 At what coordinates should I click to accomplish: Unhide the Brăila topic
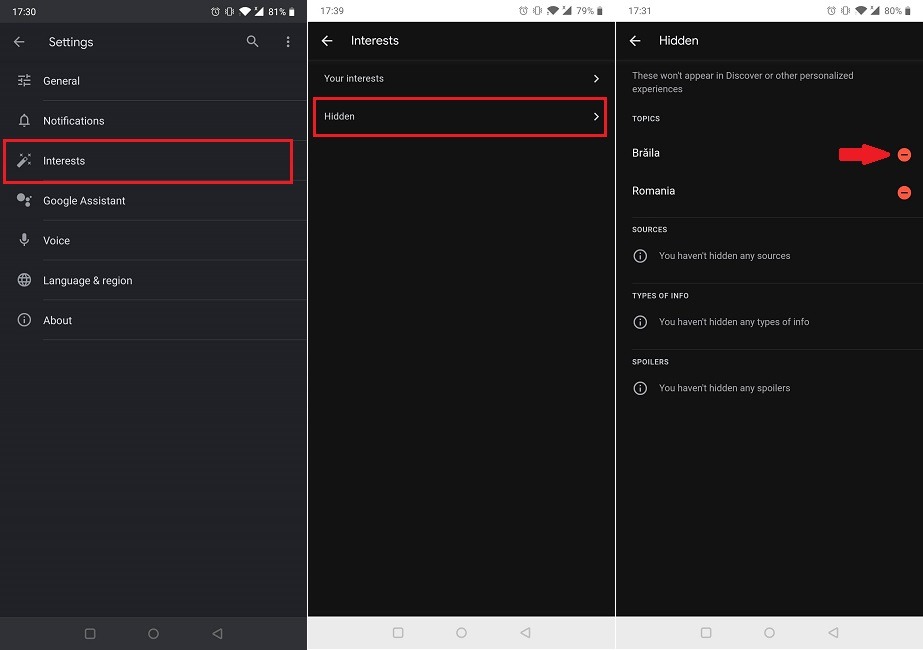click(905, 154)
